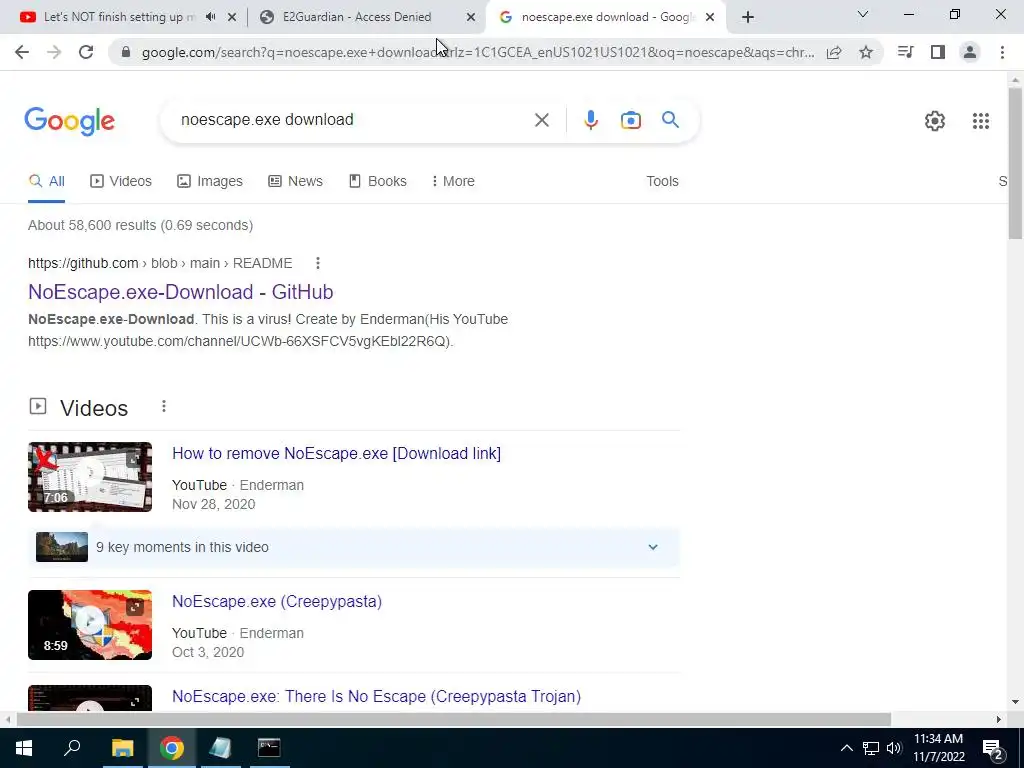The height and width of the screenshot is (768, 1024).
Task: Open the notification center icon
Action: 993,748
